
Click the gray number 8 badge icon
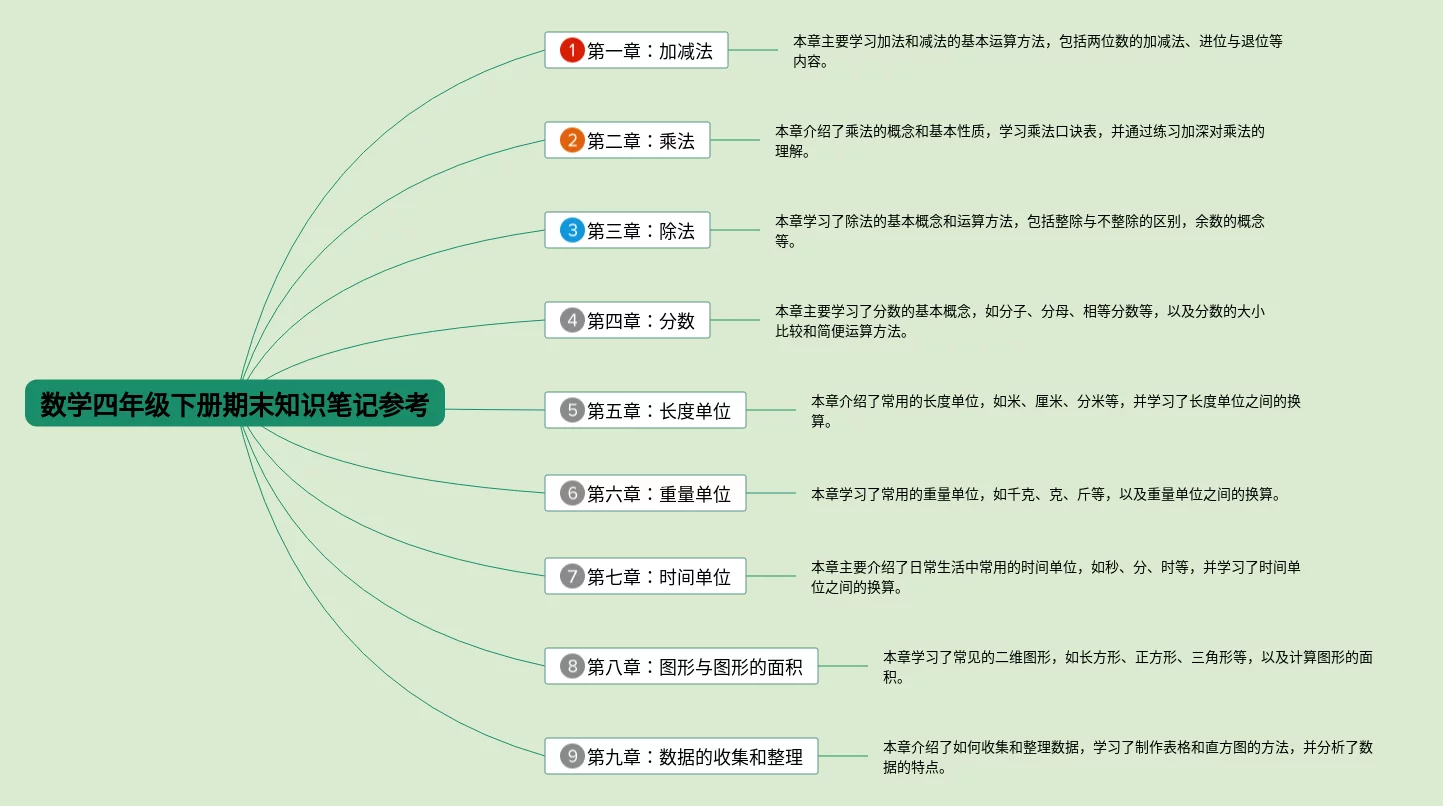point(571,666)
